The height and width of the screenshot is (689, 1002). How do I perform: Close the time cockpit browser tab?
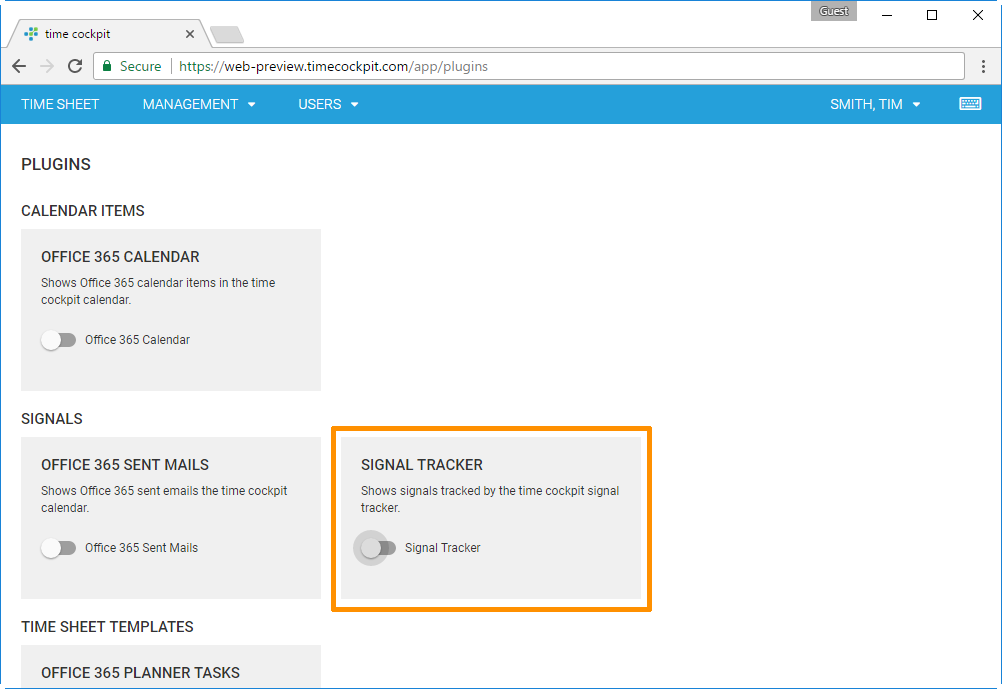190,34
